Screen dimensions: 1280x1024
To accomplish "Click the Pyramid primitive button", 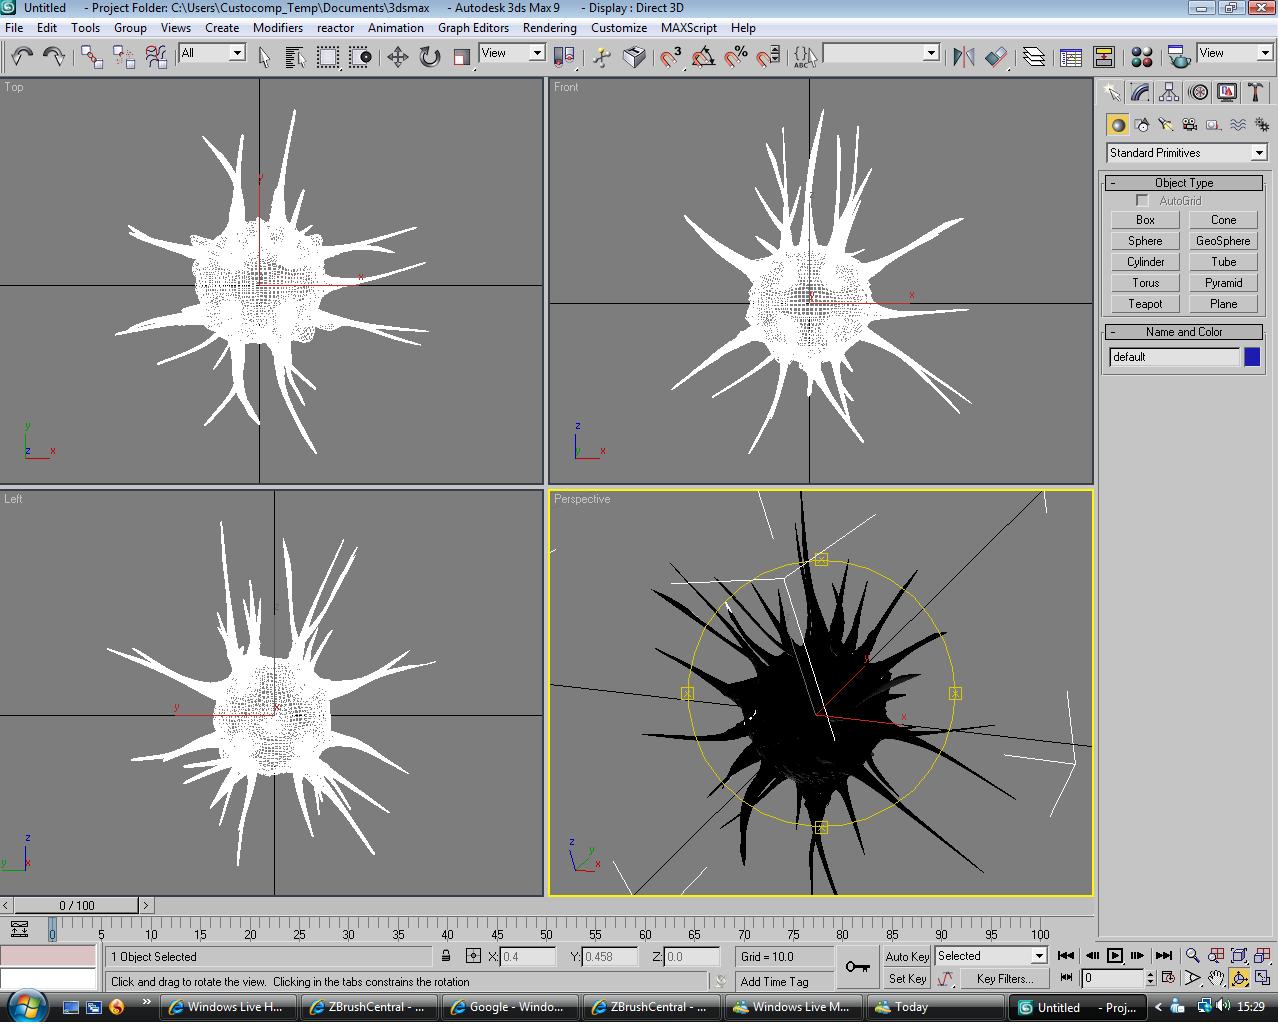I will pos(1223,283).
